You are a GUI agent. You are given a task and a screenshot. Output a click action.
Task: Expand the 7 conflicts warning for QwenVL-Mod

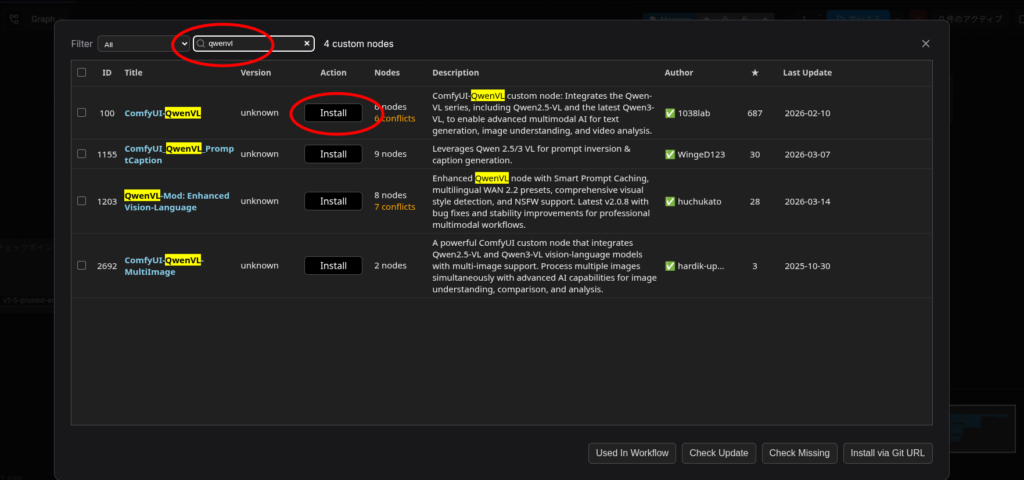tap(394, 207)
